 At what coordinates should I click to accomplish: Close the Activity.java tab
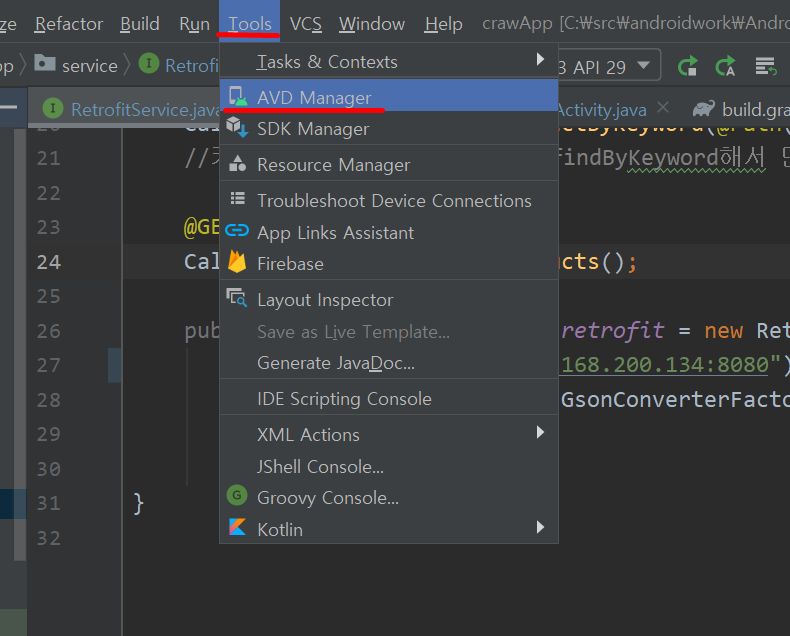coord(664,107)
